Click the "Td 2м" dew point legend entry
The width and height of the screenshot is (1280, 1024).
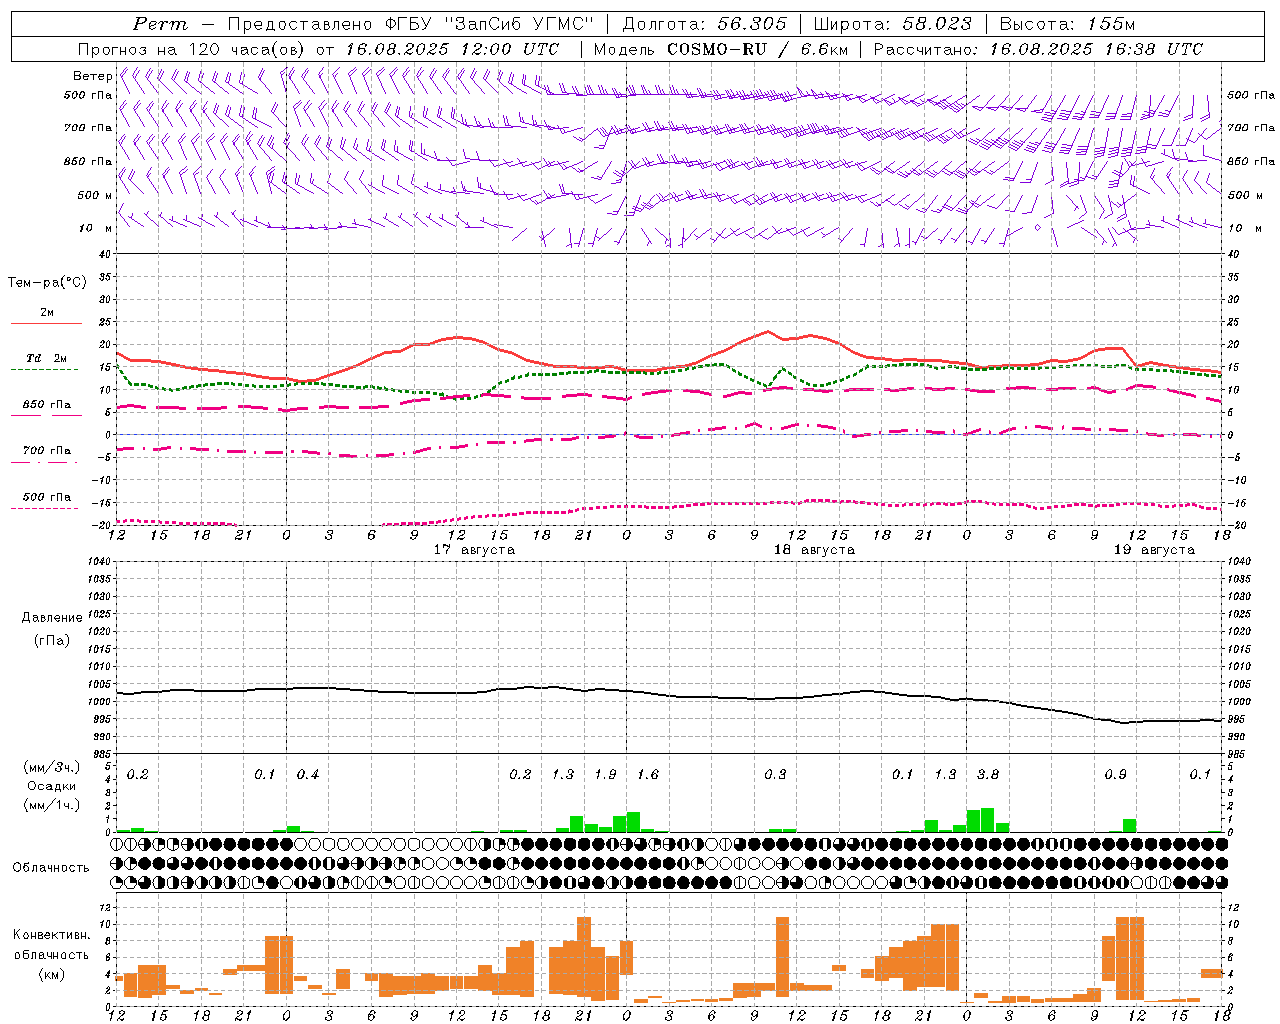click(46, 358)
